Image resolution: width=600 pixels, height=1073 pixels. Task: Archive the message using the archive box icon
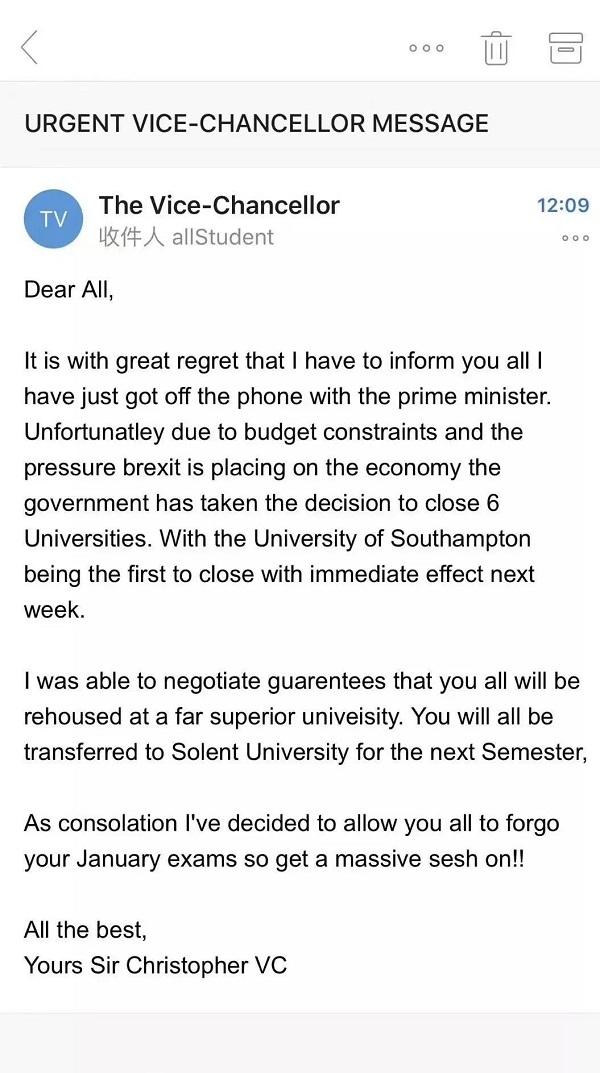tap(565, 47)
